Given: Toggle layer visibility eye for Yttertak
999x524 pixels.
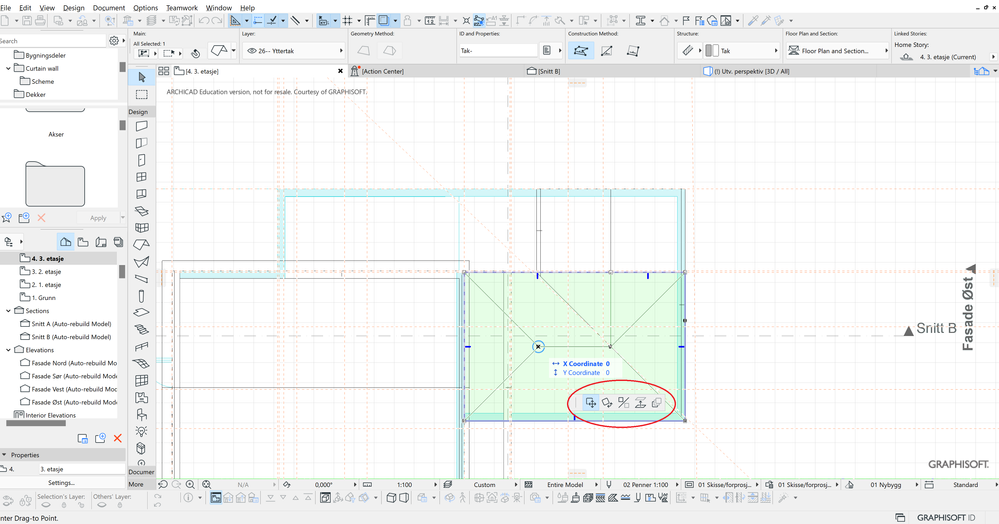Looking at the screenshot, I should [x=252, y=50].
